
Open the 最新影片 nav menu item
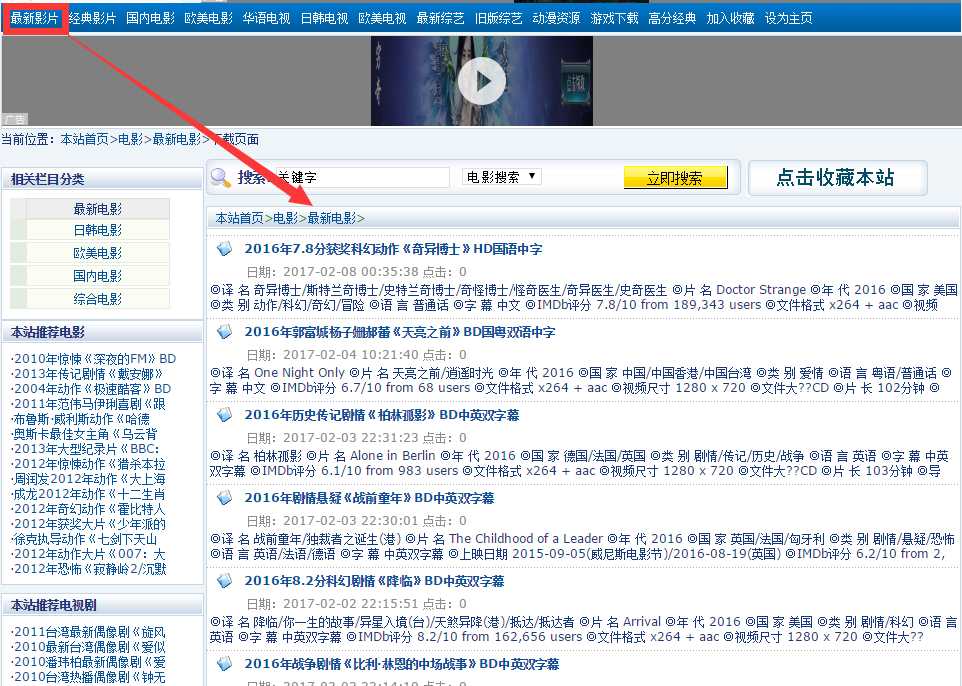[34, 18]
